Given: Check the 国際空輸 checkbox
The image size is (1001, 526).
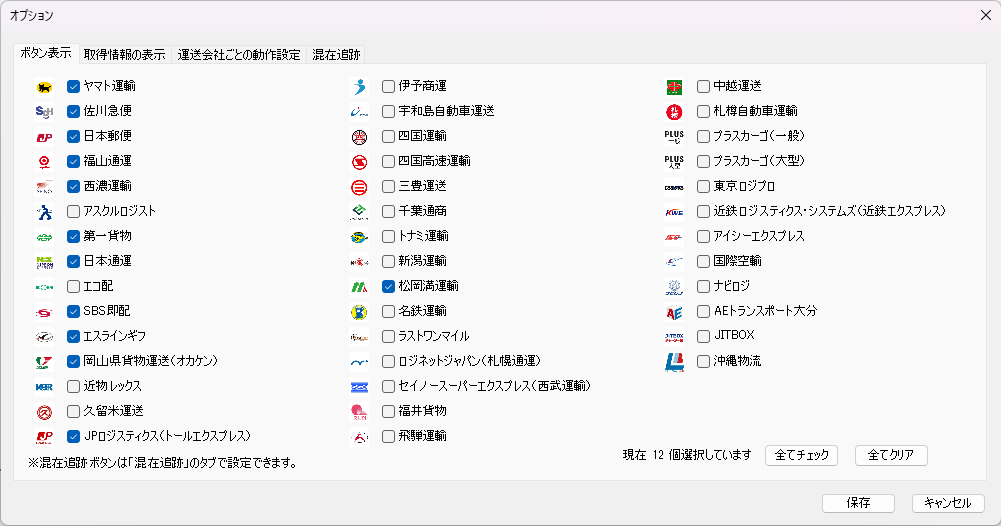Looking at the screenshot, I should point(704,261).
